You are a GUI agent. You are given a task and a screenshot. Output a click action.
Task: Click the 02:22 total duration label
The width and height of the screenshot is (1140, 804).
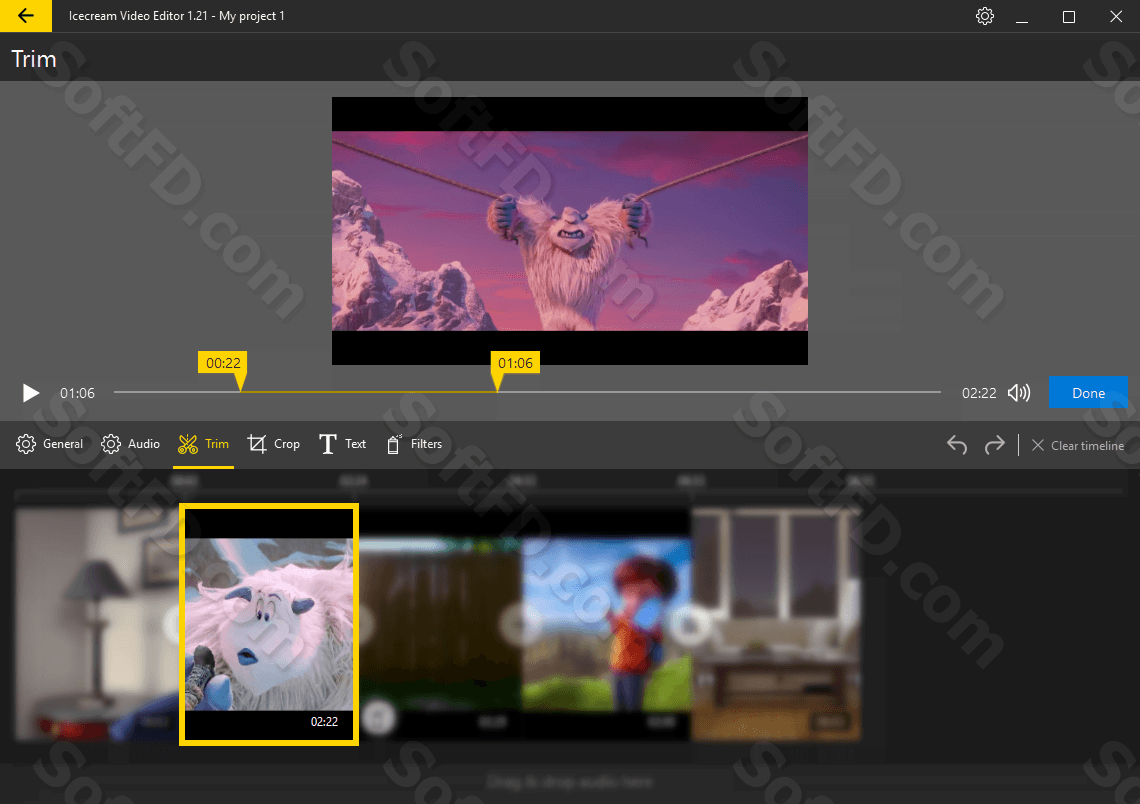[979, 393]
